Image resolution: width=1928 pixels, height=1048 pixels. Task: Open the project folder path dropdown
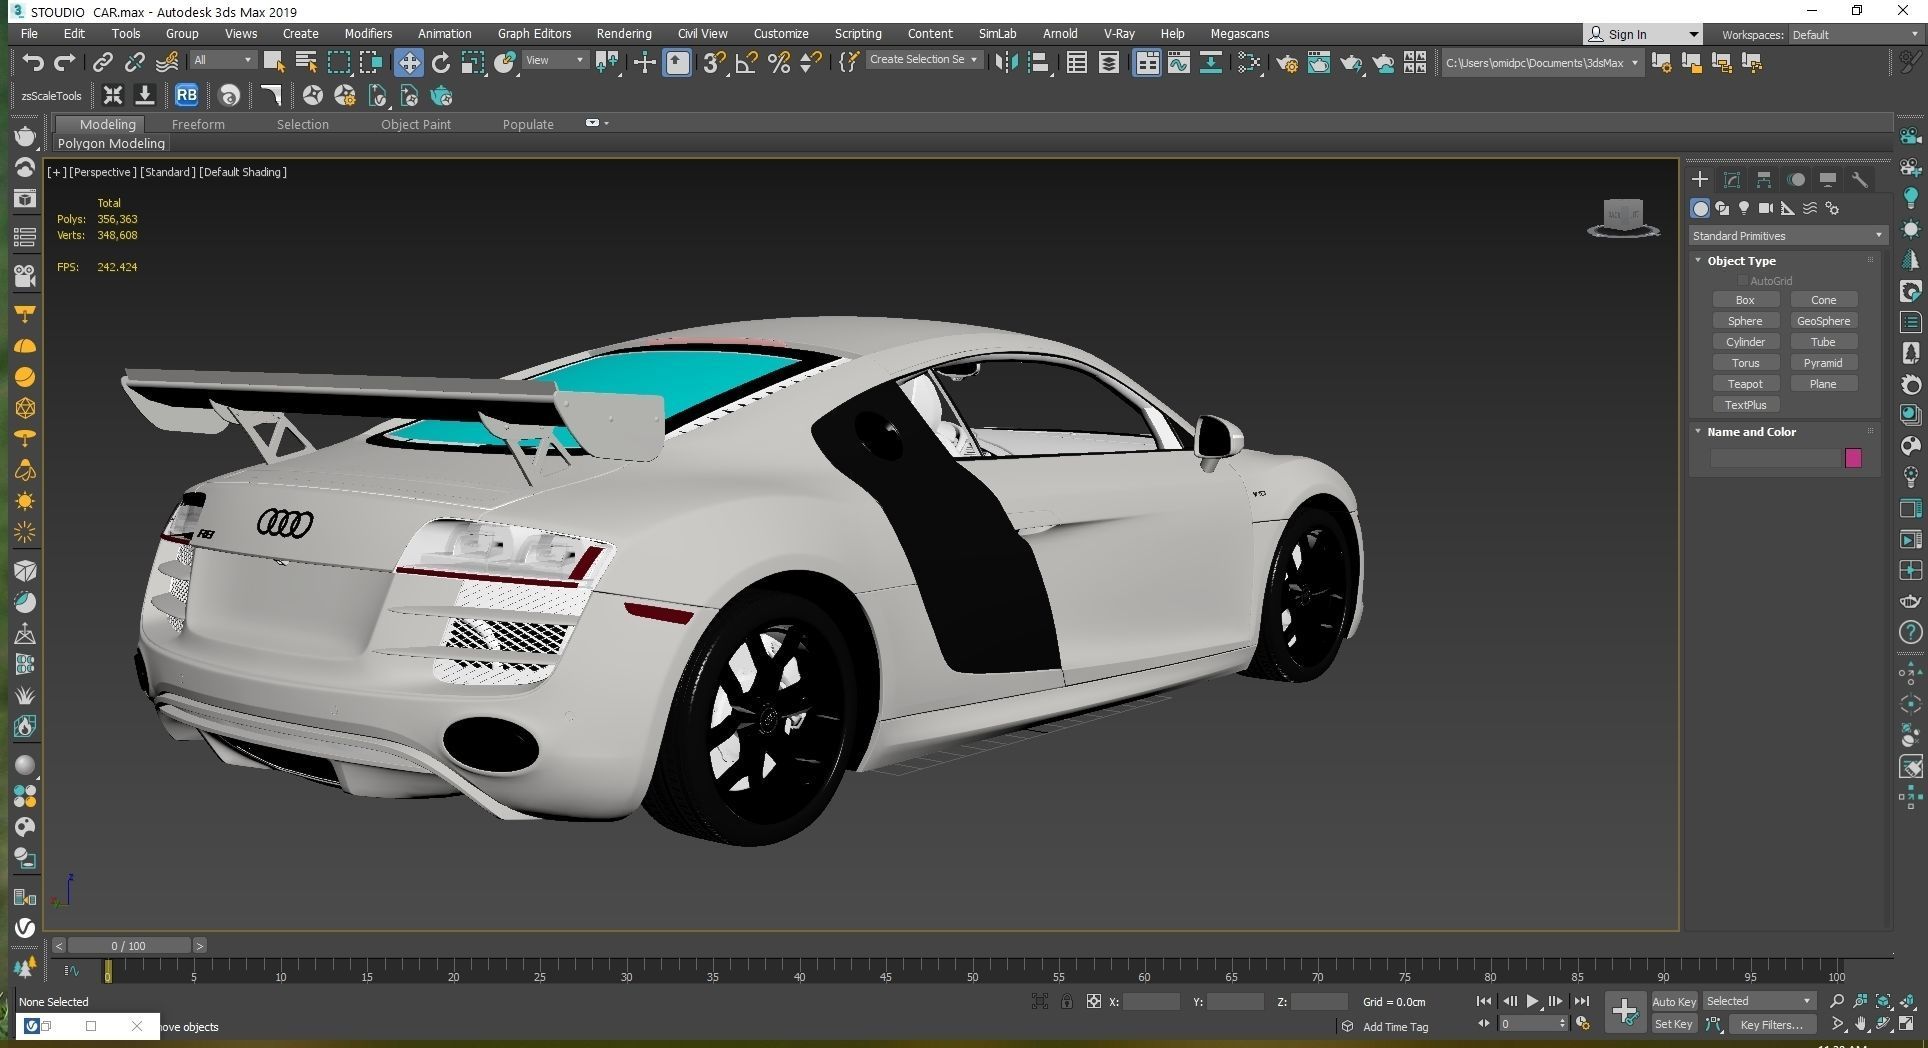coord(1542,63)
